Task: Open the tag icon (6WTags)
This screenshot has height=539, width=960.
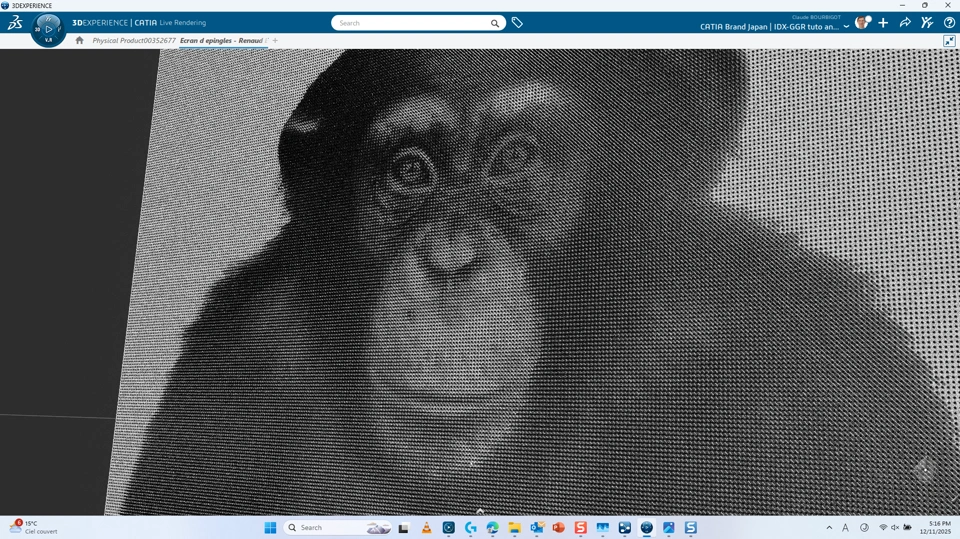Action: 517,23
